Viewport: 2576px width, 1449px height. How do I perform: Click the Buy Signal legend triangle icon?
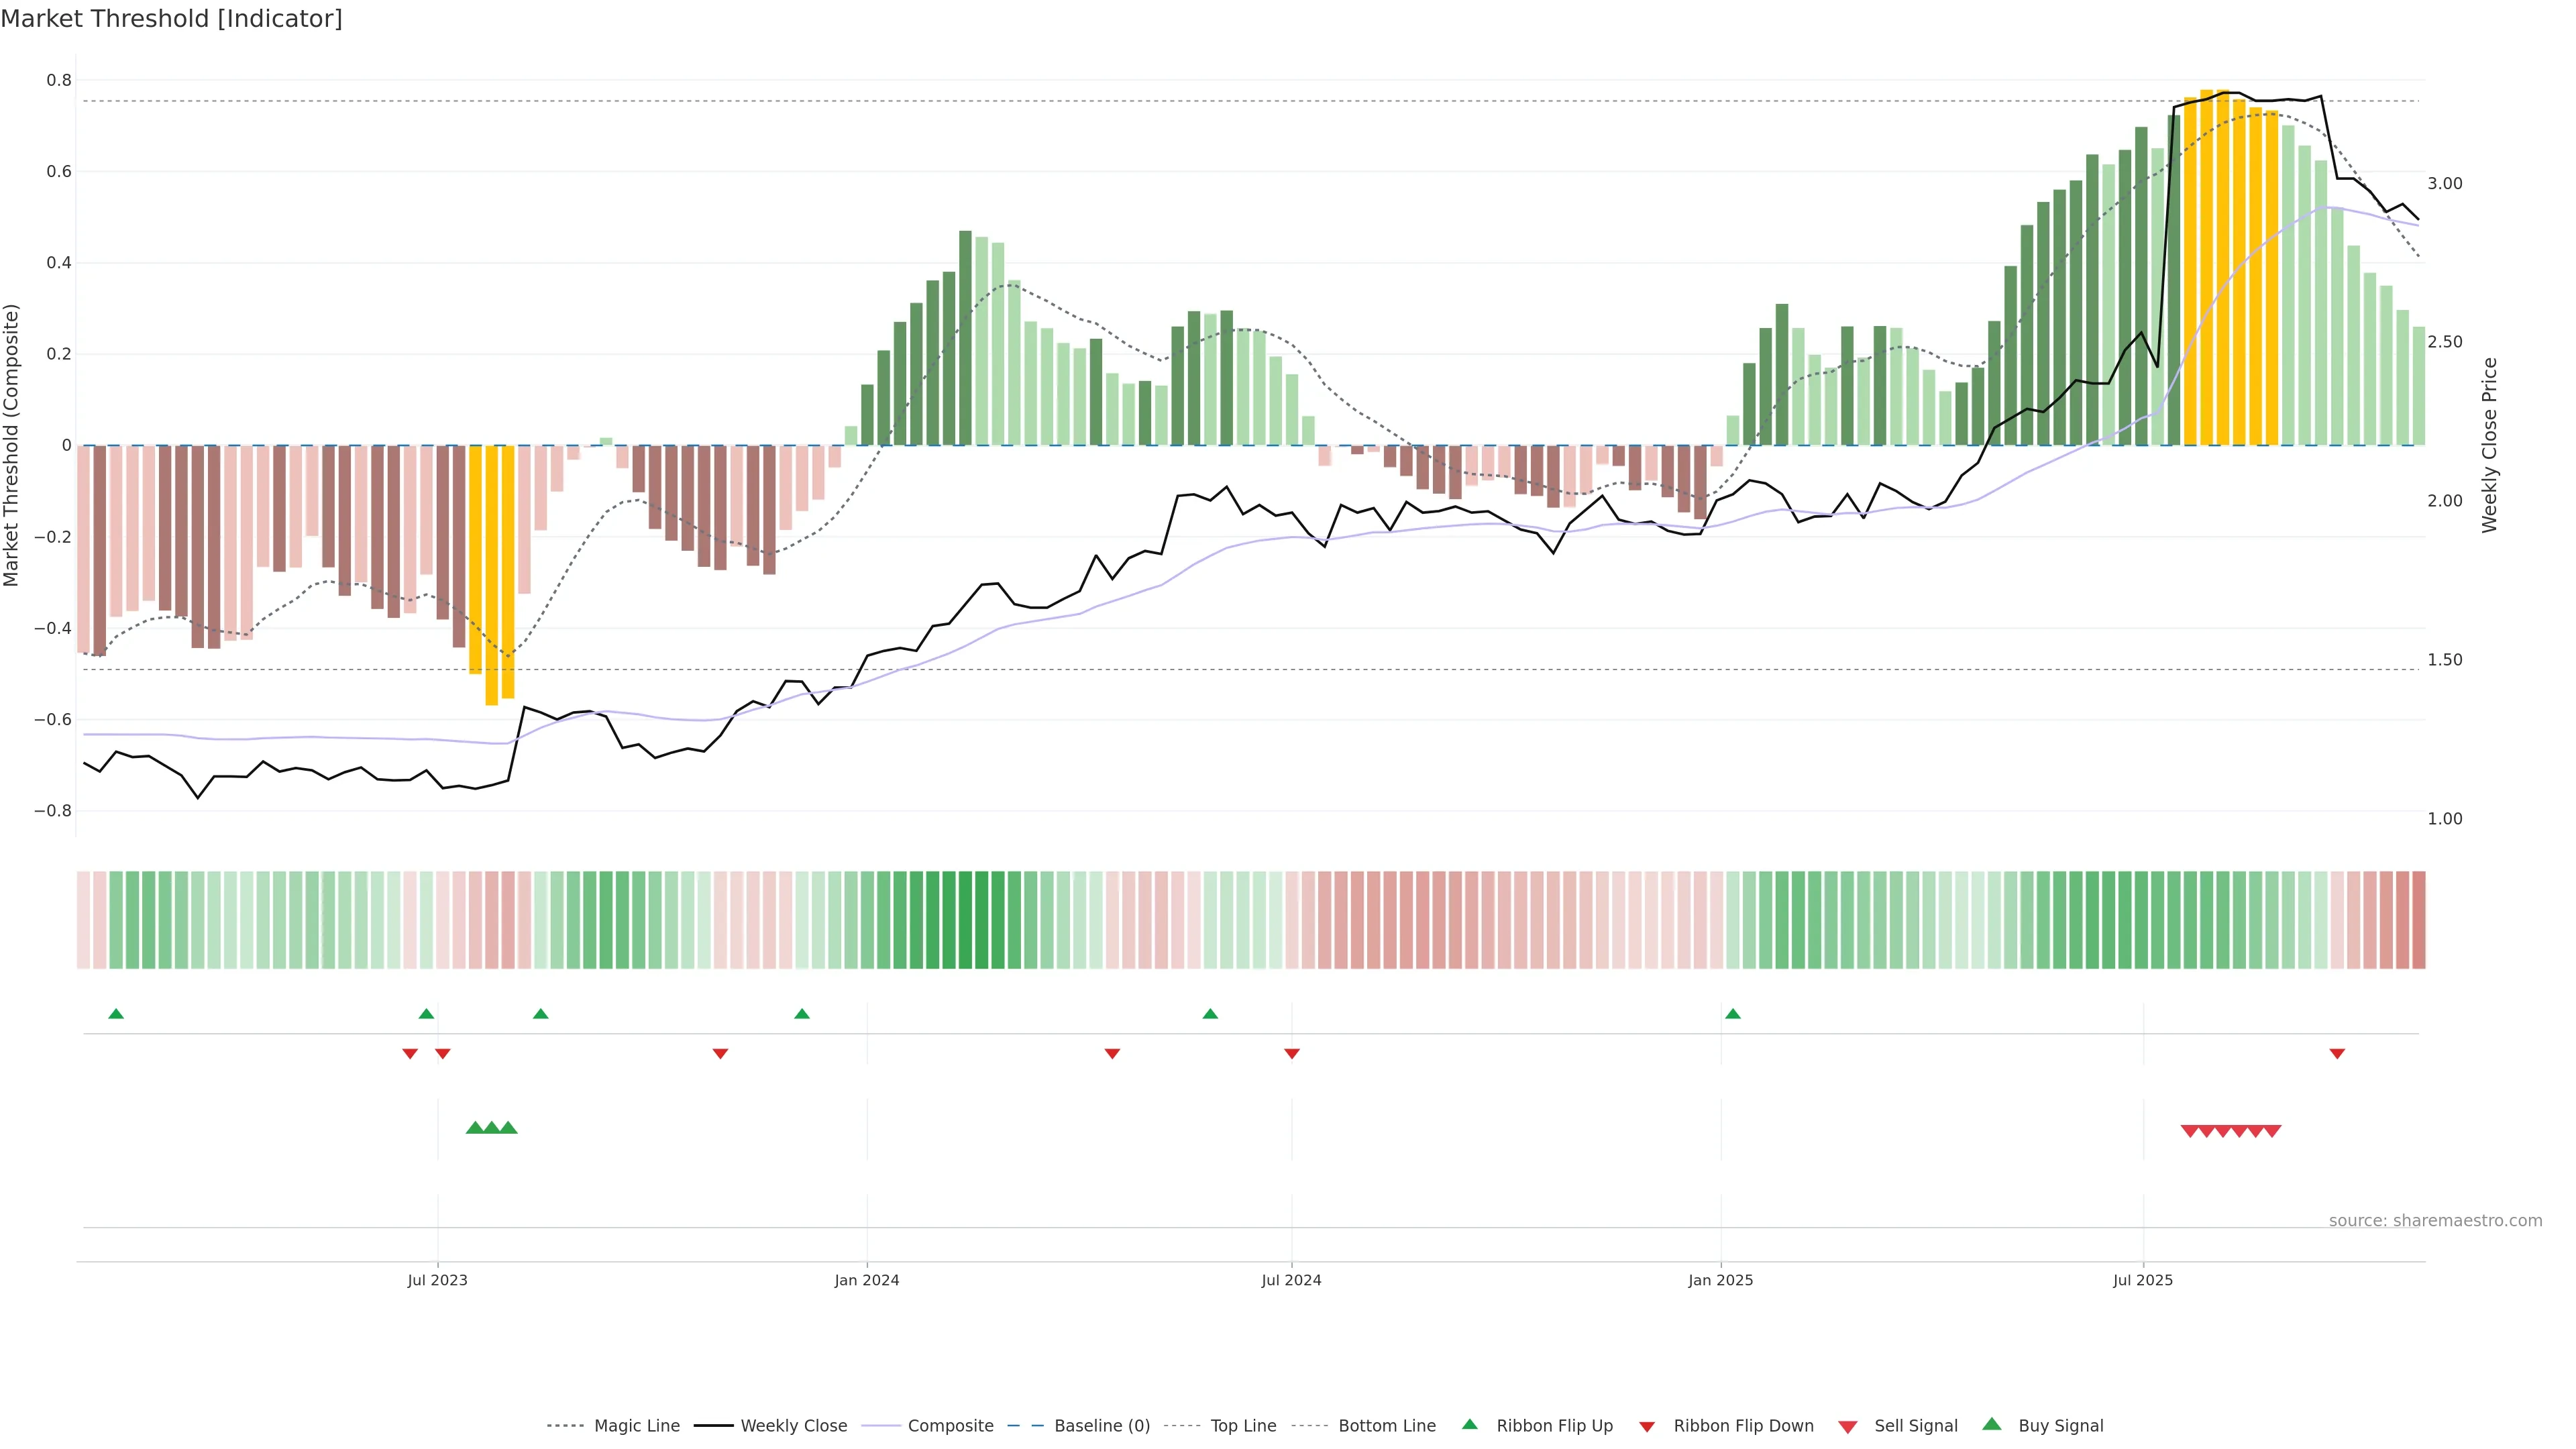(1992, 1424)
